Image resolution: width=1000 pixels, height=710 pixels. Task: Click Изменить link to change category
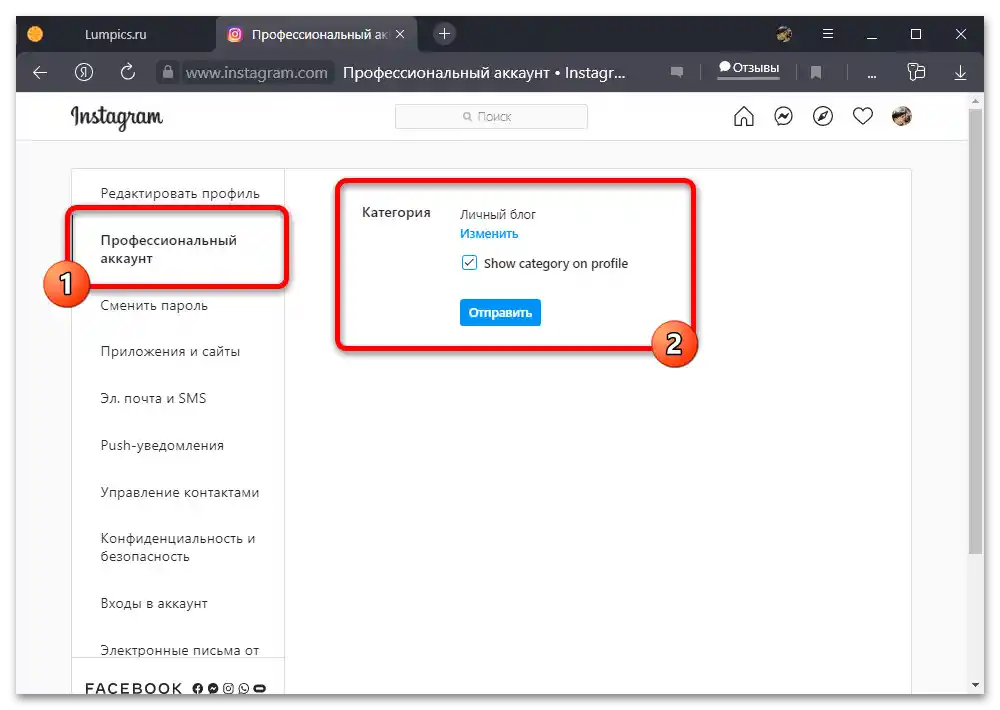pos(489,233)
